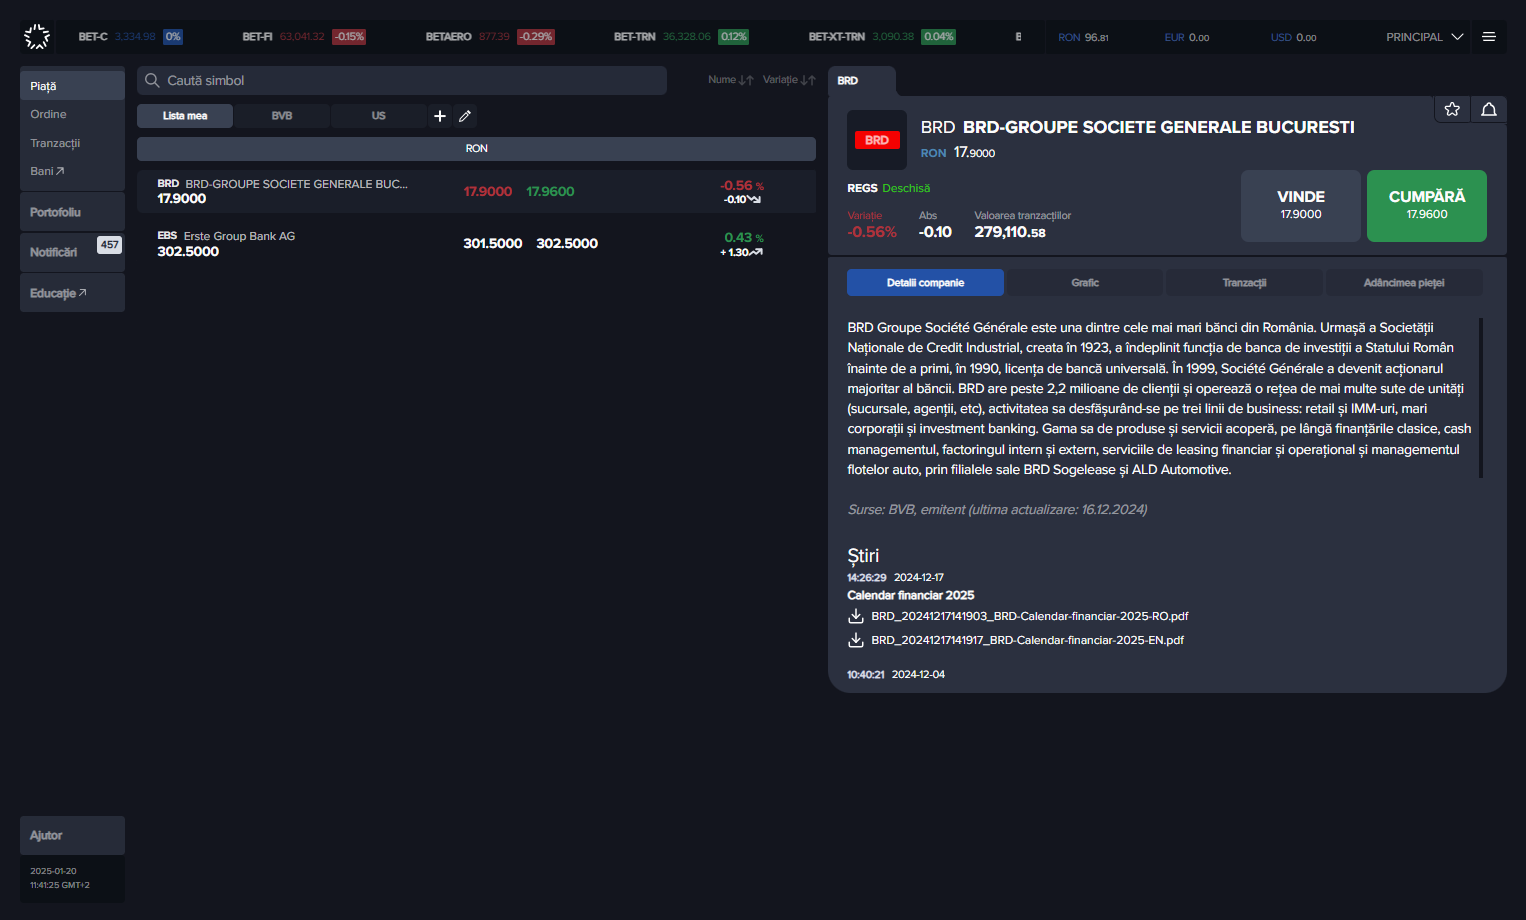Click the app logo spinner icon
1526x920 pixels.
[37, 37]
